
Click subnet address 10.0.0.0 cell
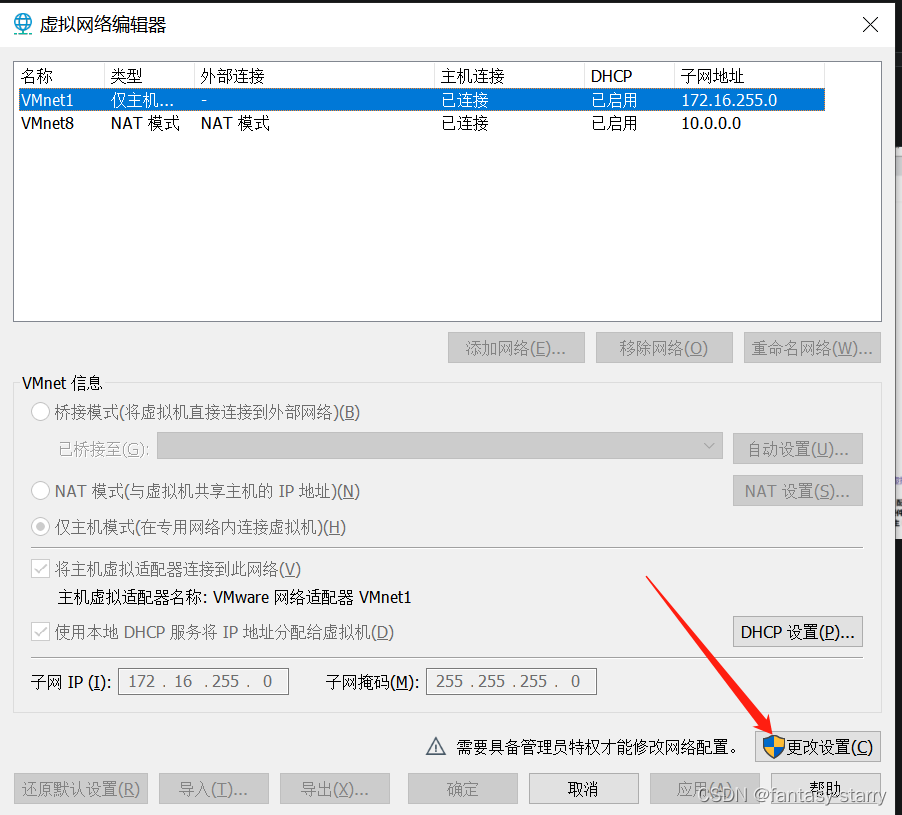711,123
